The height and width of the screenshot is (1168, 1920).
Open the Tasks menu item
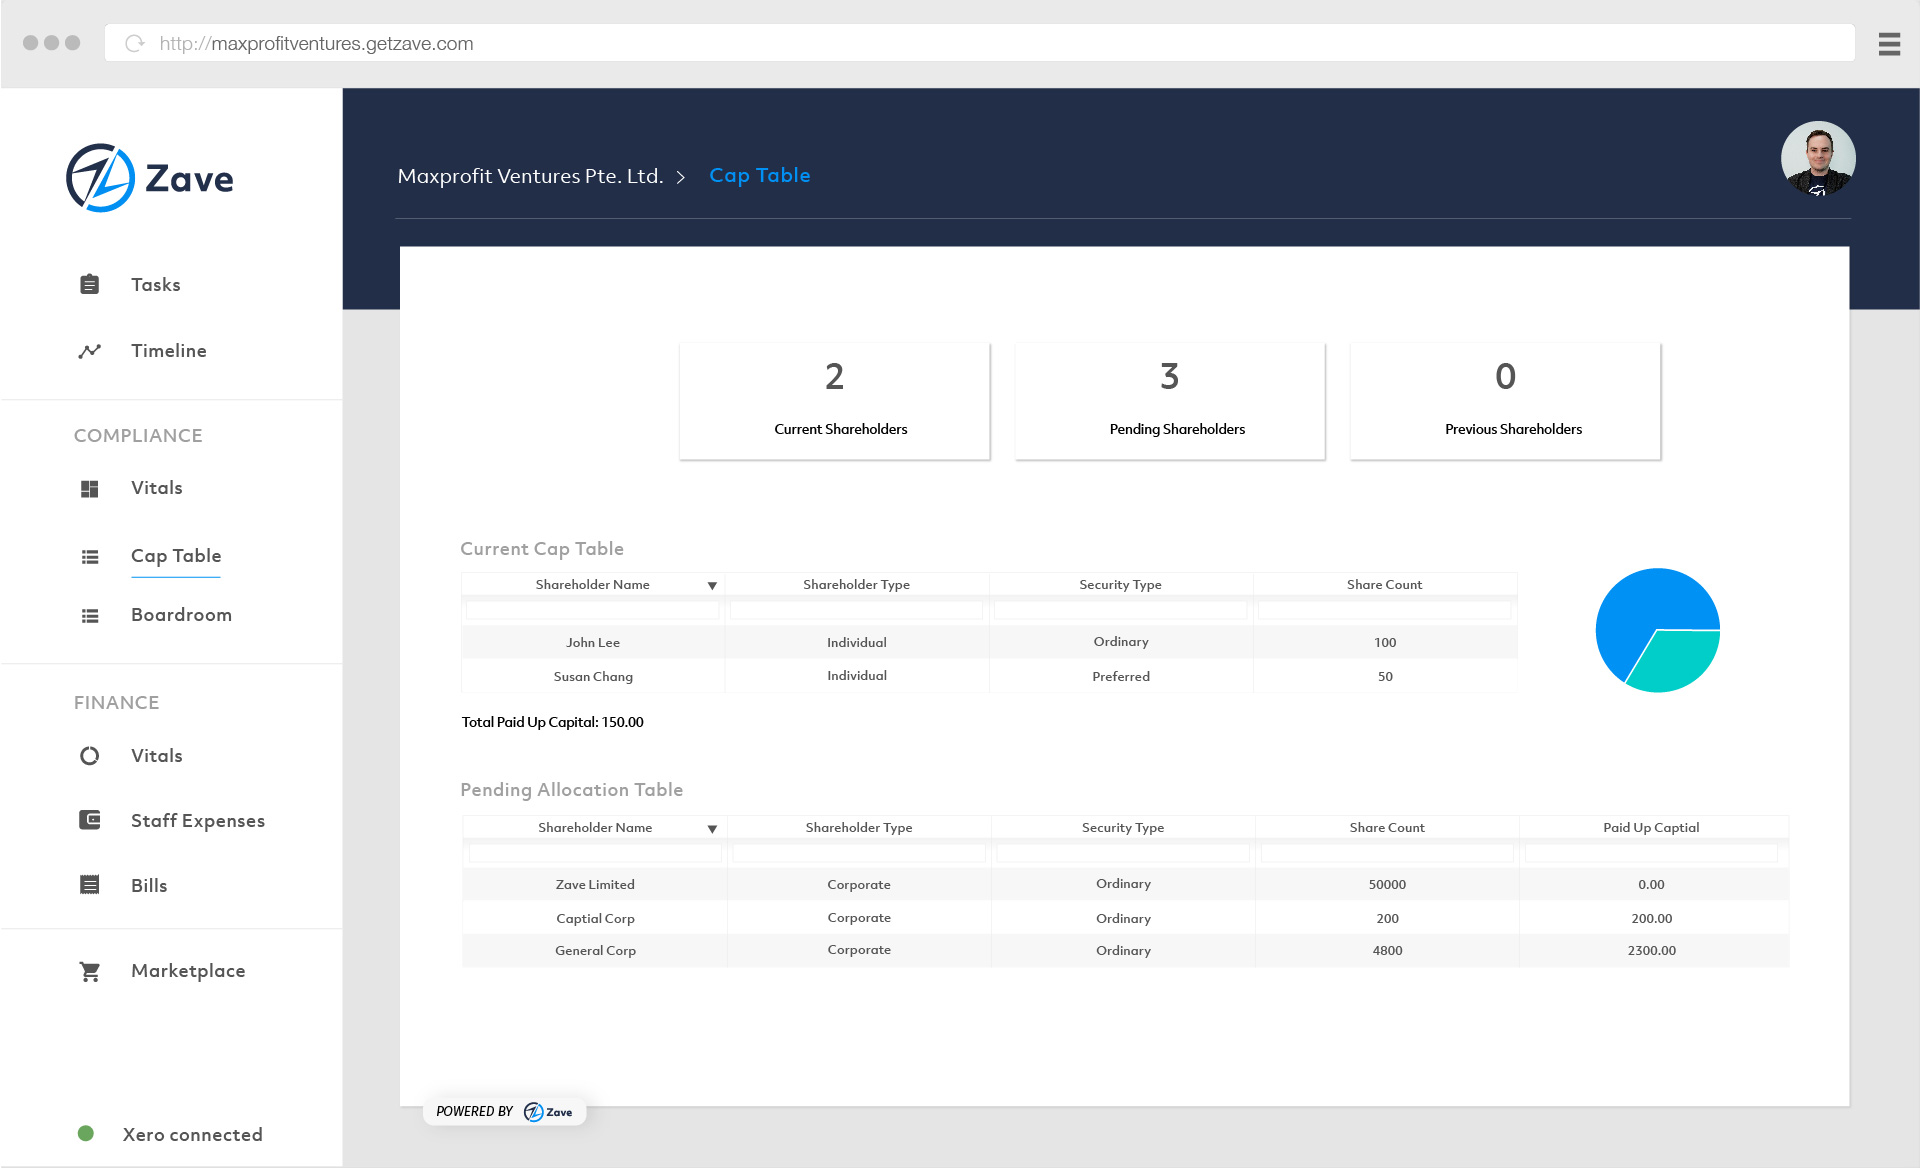point(156,285)
